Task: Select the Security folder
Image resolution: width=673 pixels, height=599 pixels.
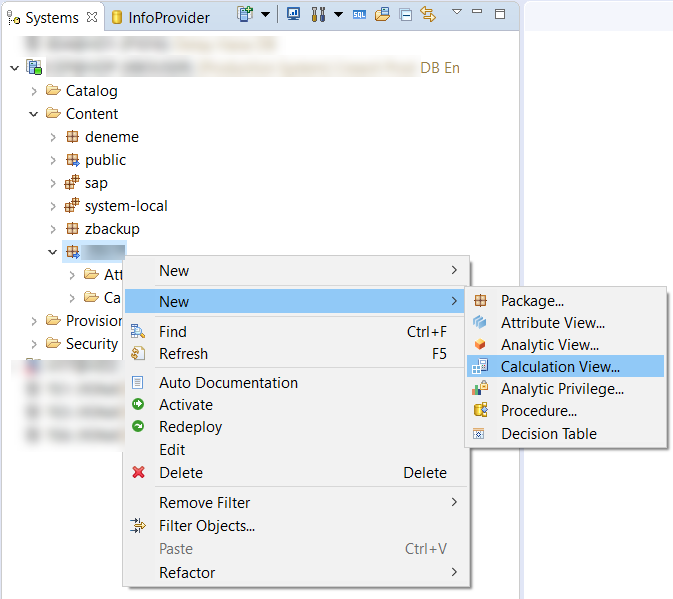Action: pyautogui.click(x=82, y=344)
